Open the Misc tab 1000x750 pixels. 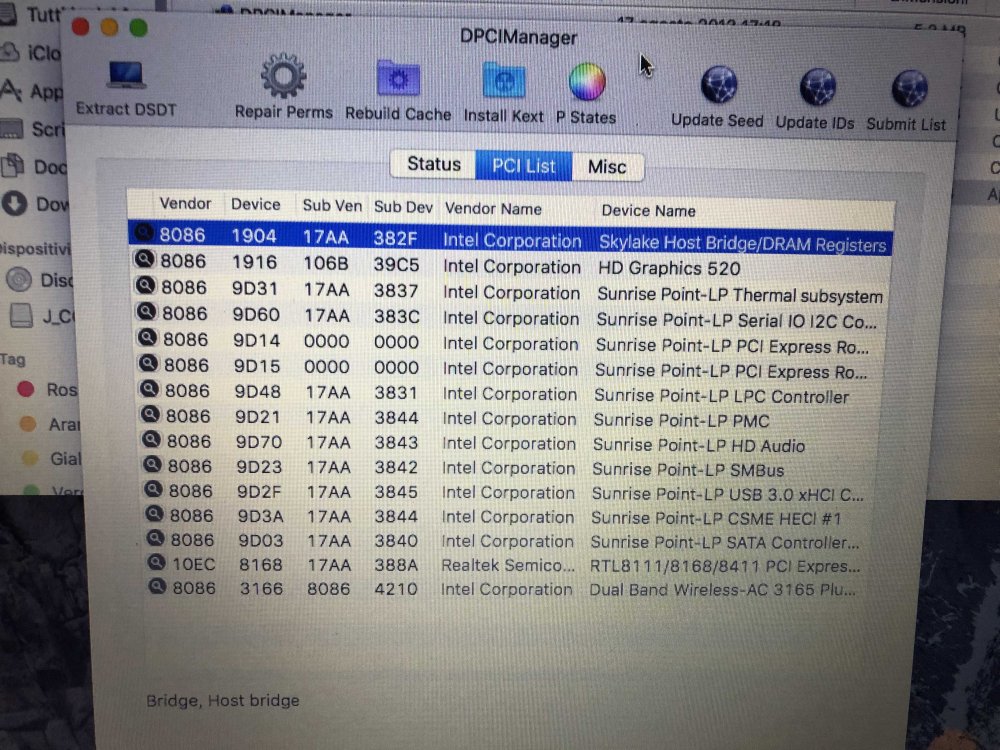coord(607,167)
